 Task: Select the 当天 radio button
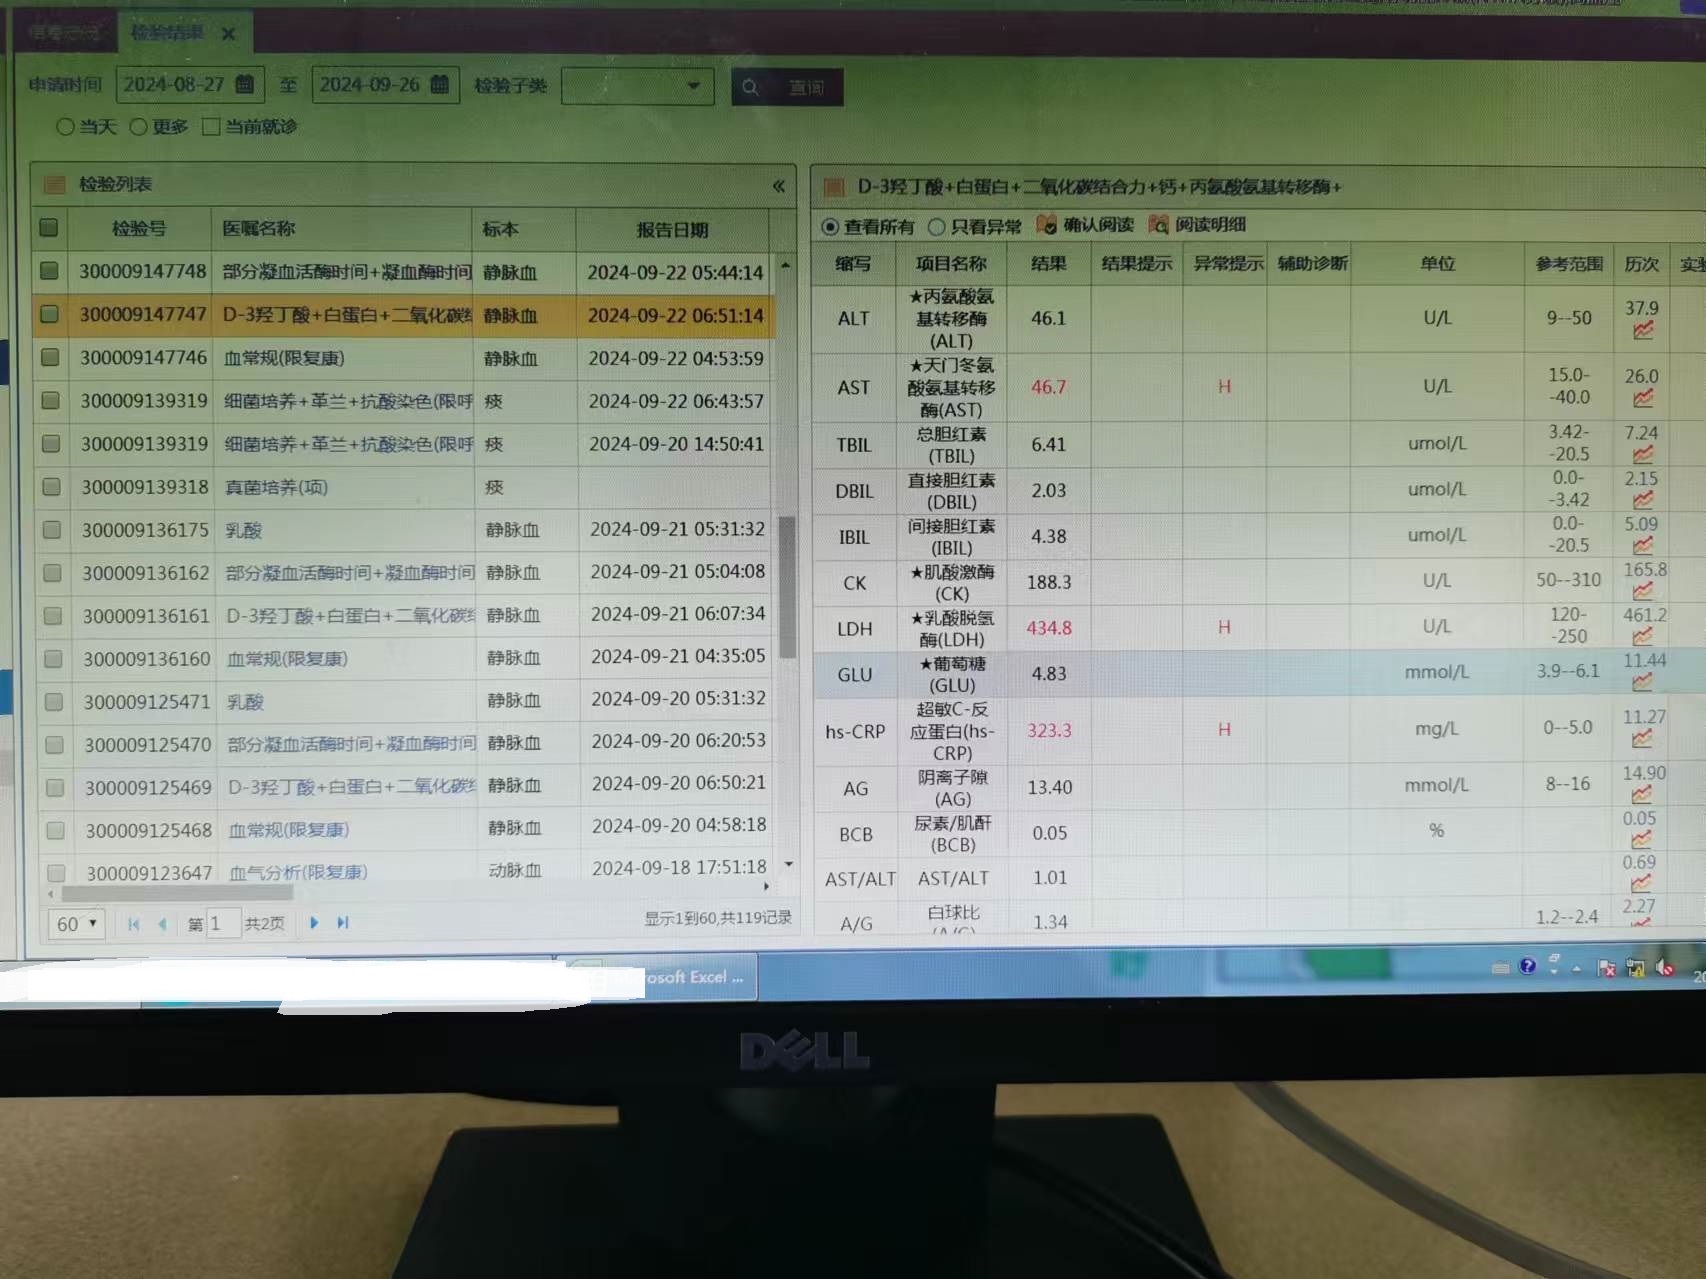[66, 127]
